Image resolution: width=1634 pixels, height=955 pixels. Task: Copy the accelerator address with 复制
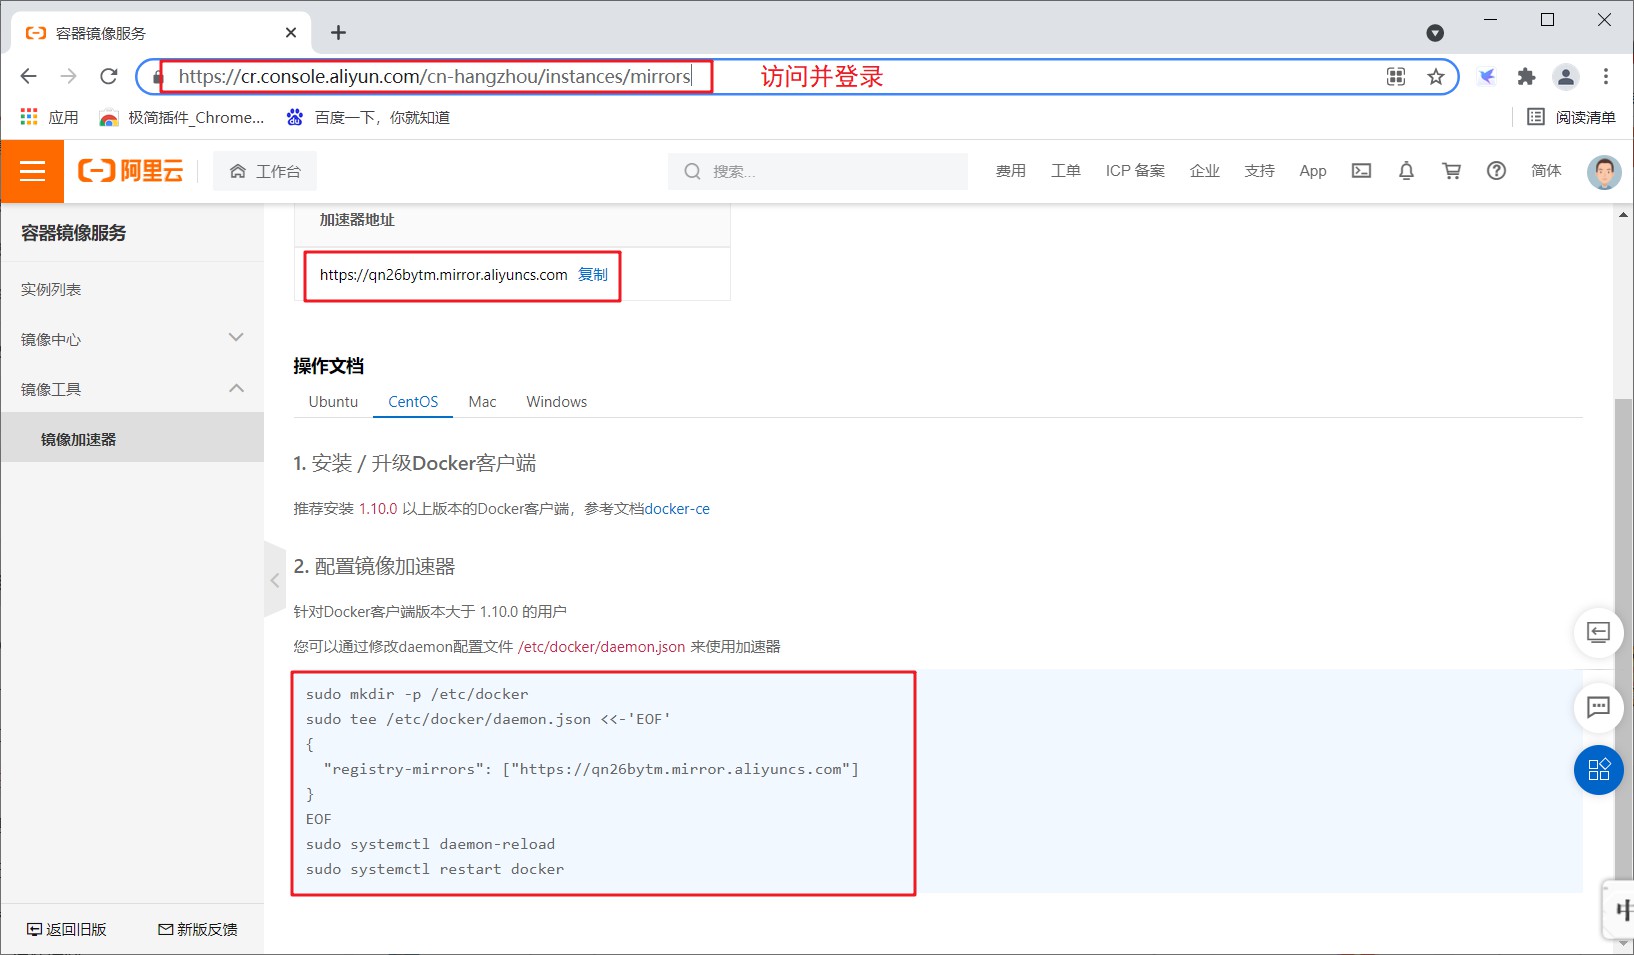click(593, 274)
